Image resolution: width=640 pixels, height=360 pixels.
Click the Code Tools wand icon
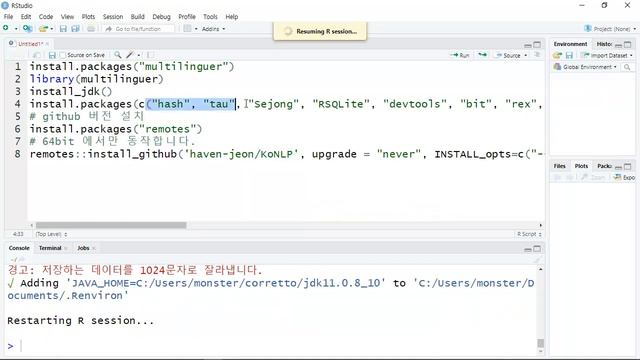click(130, 55)
